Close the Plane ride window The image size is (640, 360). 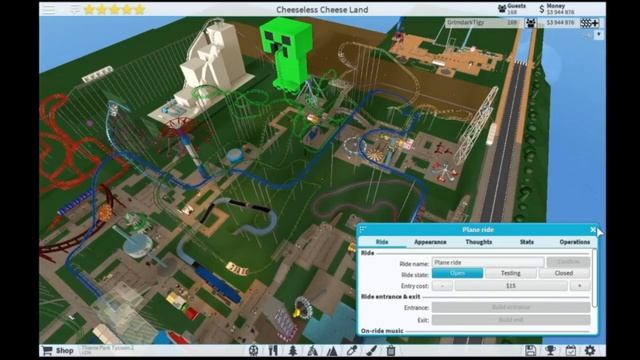click(x=593, y=230)
